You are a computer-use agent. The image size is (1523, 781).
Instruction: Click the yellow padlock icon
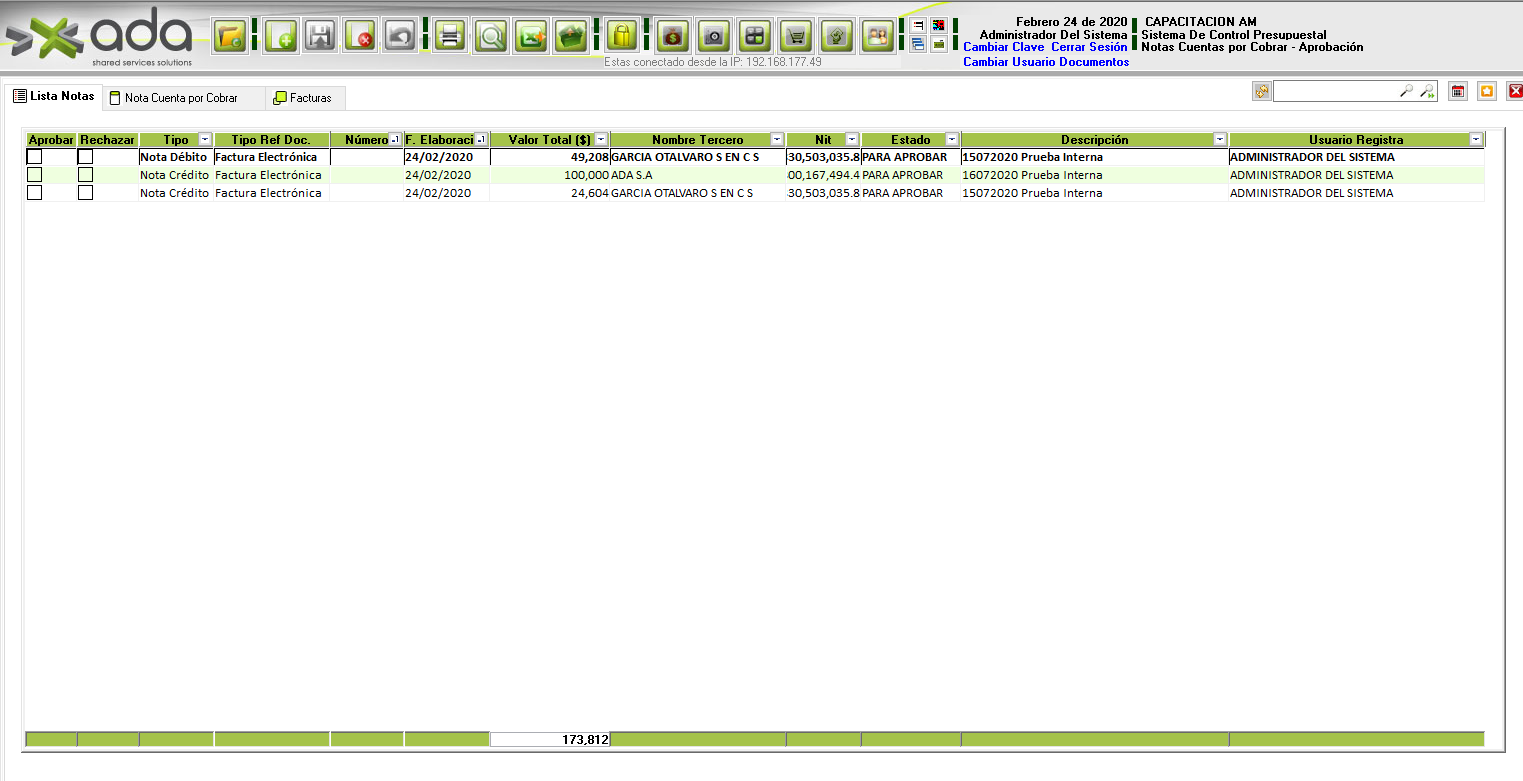click(622, 37)
